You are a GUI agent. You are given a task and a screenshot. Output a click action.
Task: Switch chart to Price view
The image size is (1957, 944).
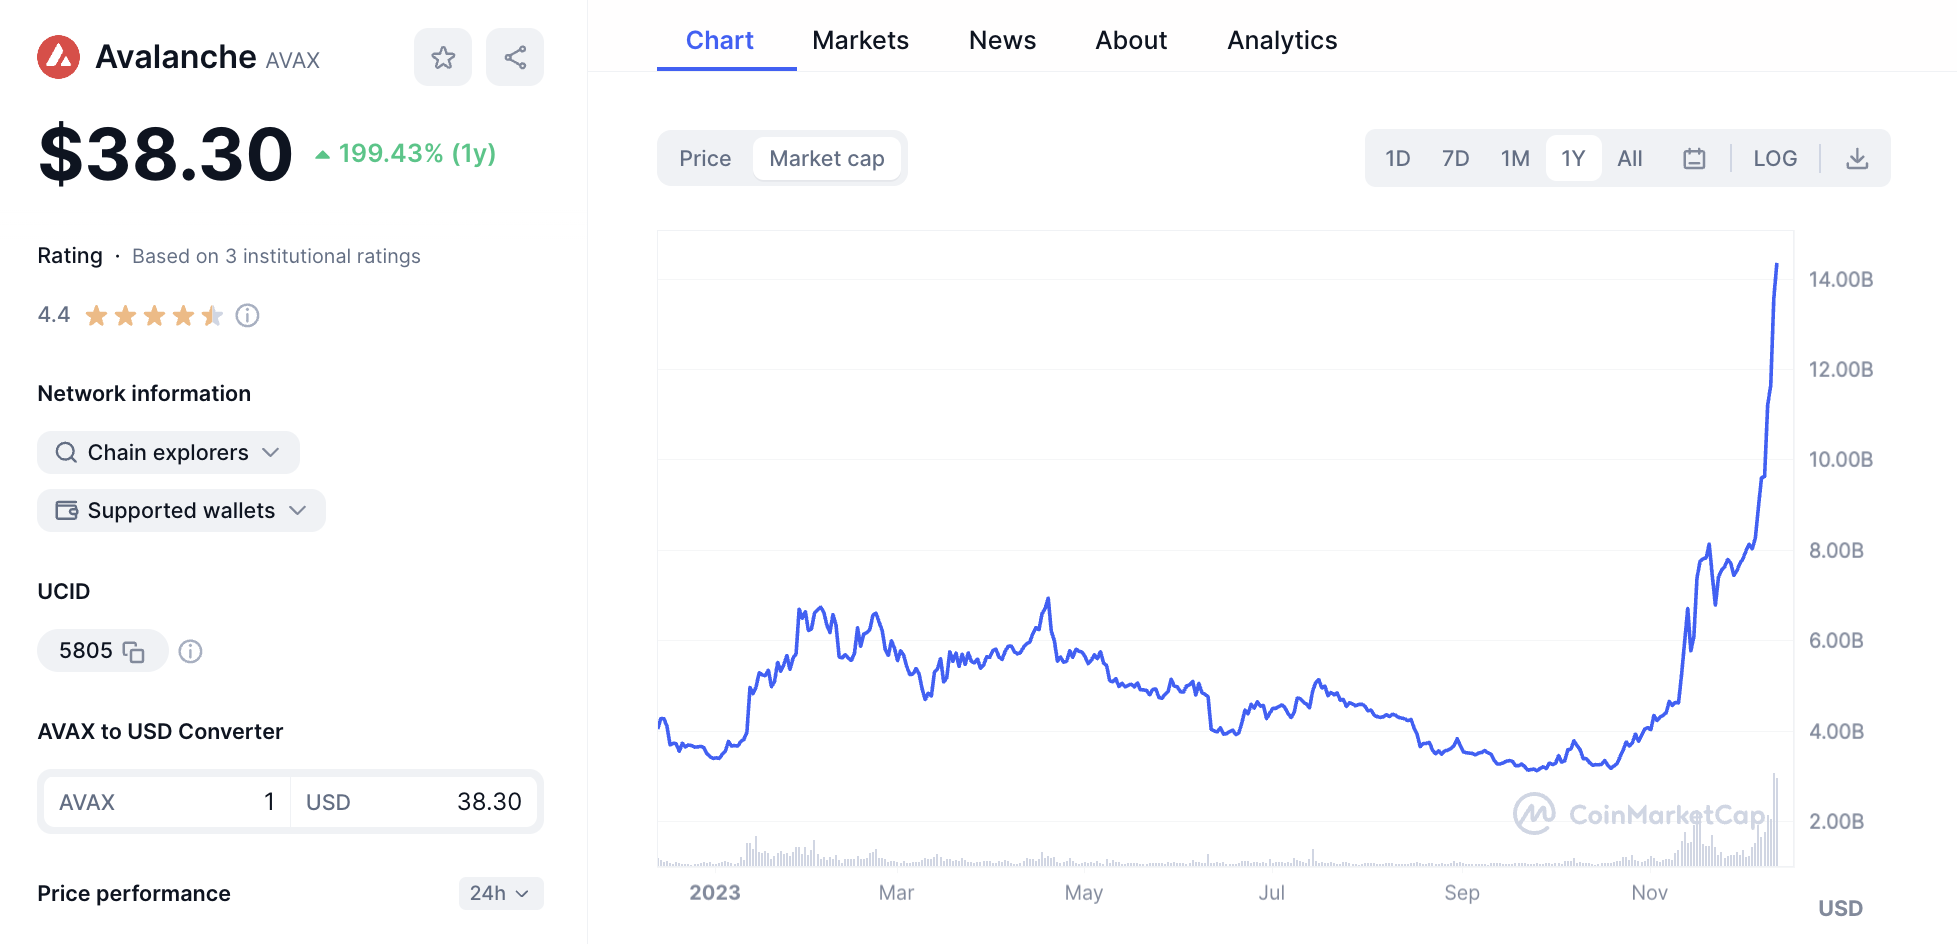click(705, 158)
